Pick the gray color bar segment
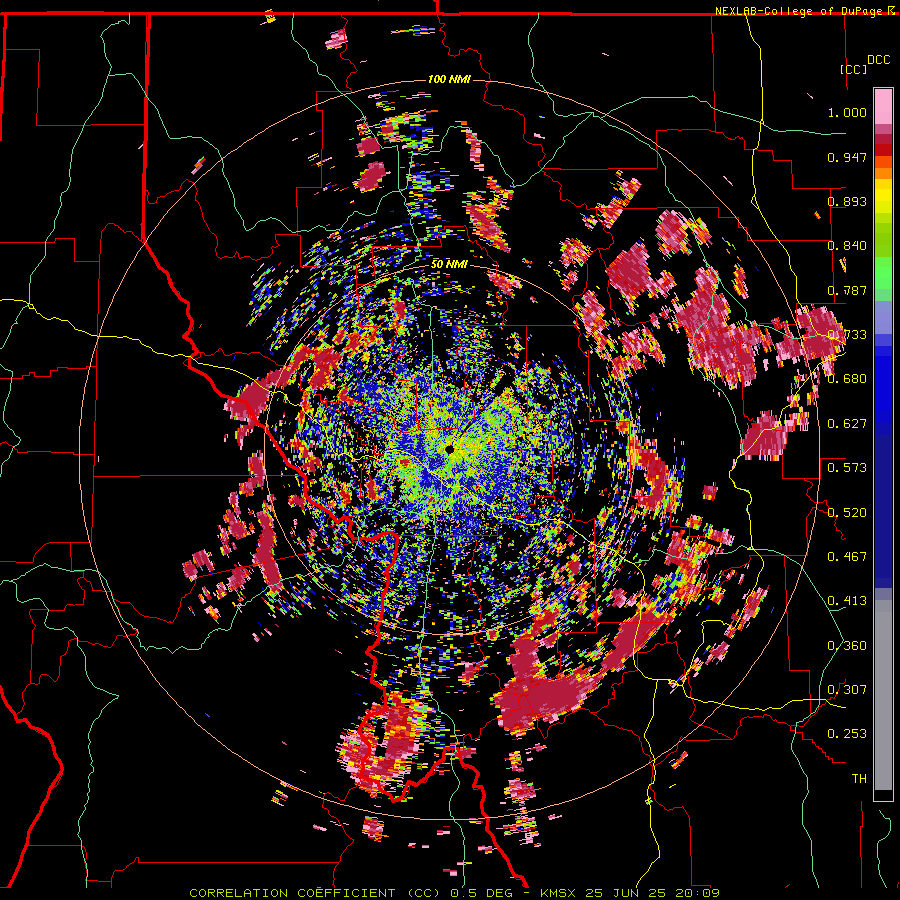900x900 pixels. (883, 695)
